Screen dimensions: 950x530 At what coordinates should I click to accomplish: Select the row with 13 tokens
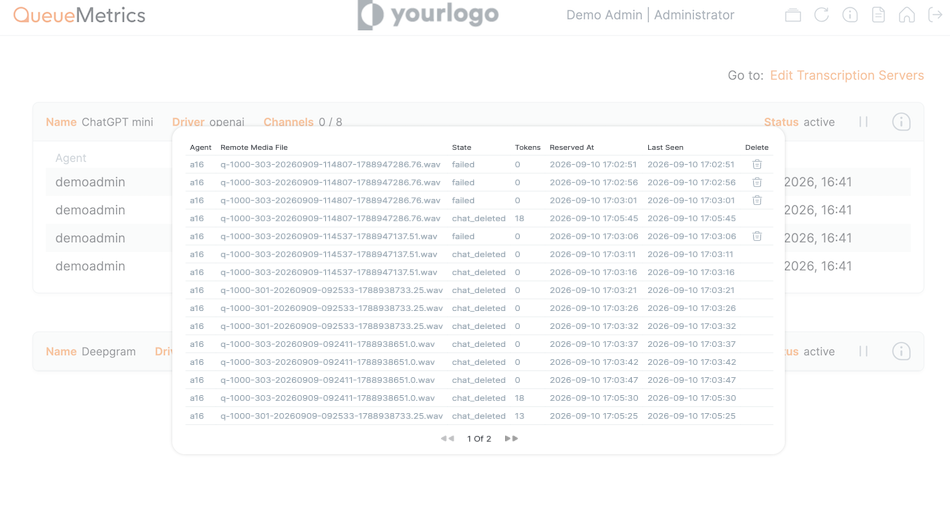[x=479, y=416]
